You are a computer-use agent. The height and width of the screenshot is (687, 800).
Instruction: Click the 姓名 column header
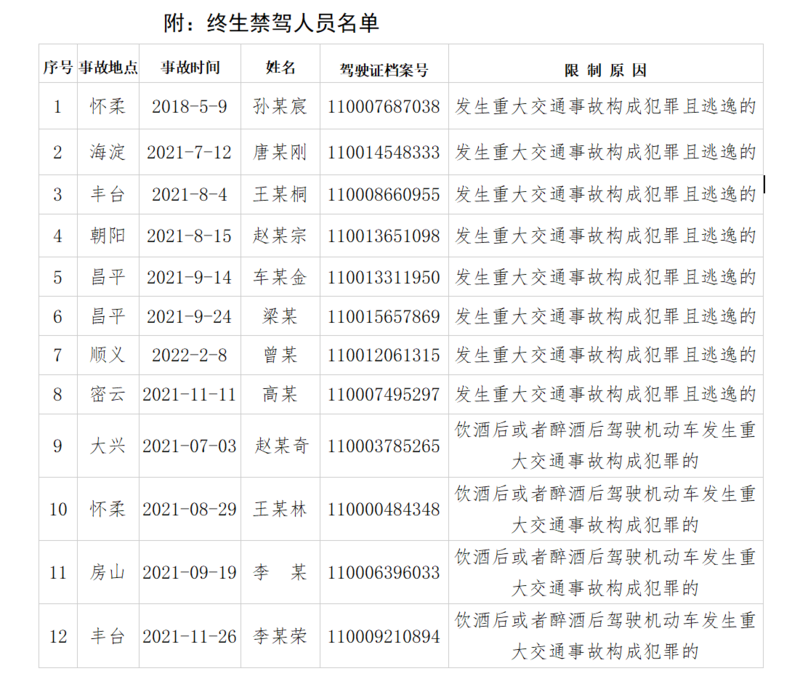[281, 68]
